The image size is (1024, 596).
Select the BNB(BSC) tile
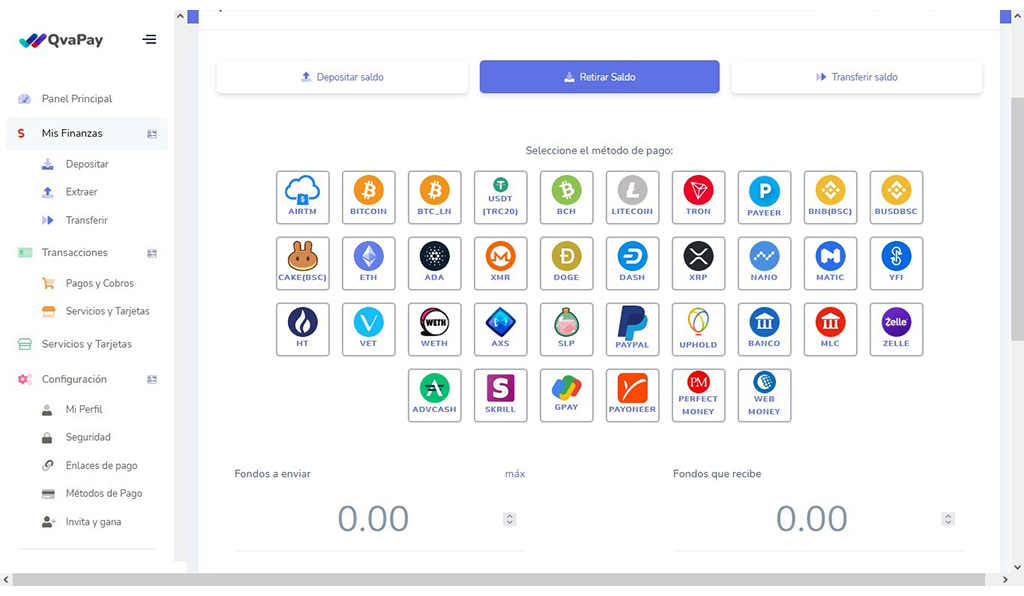point(830,197)
